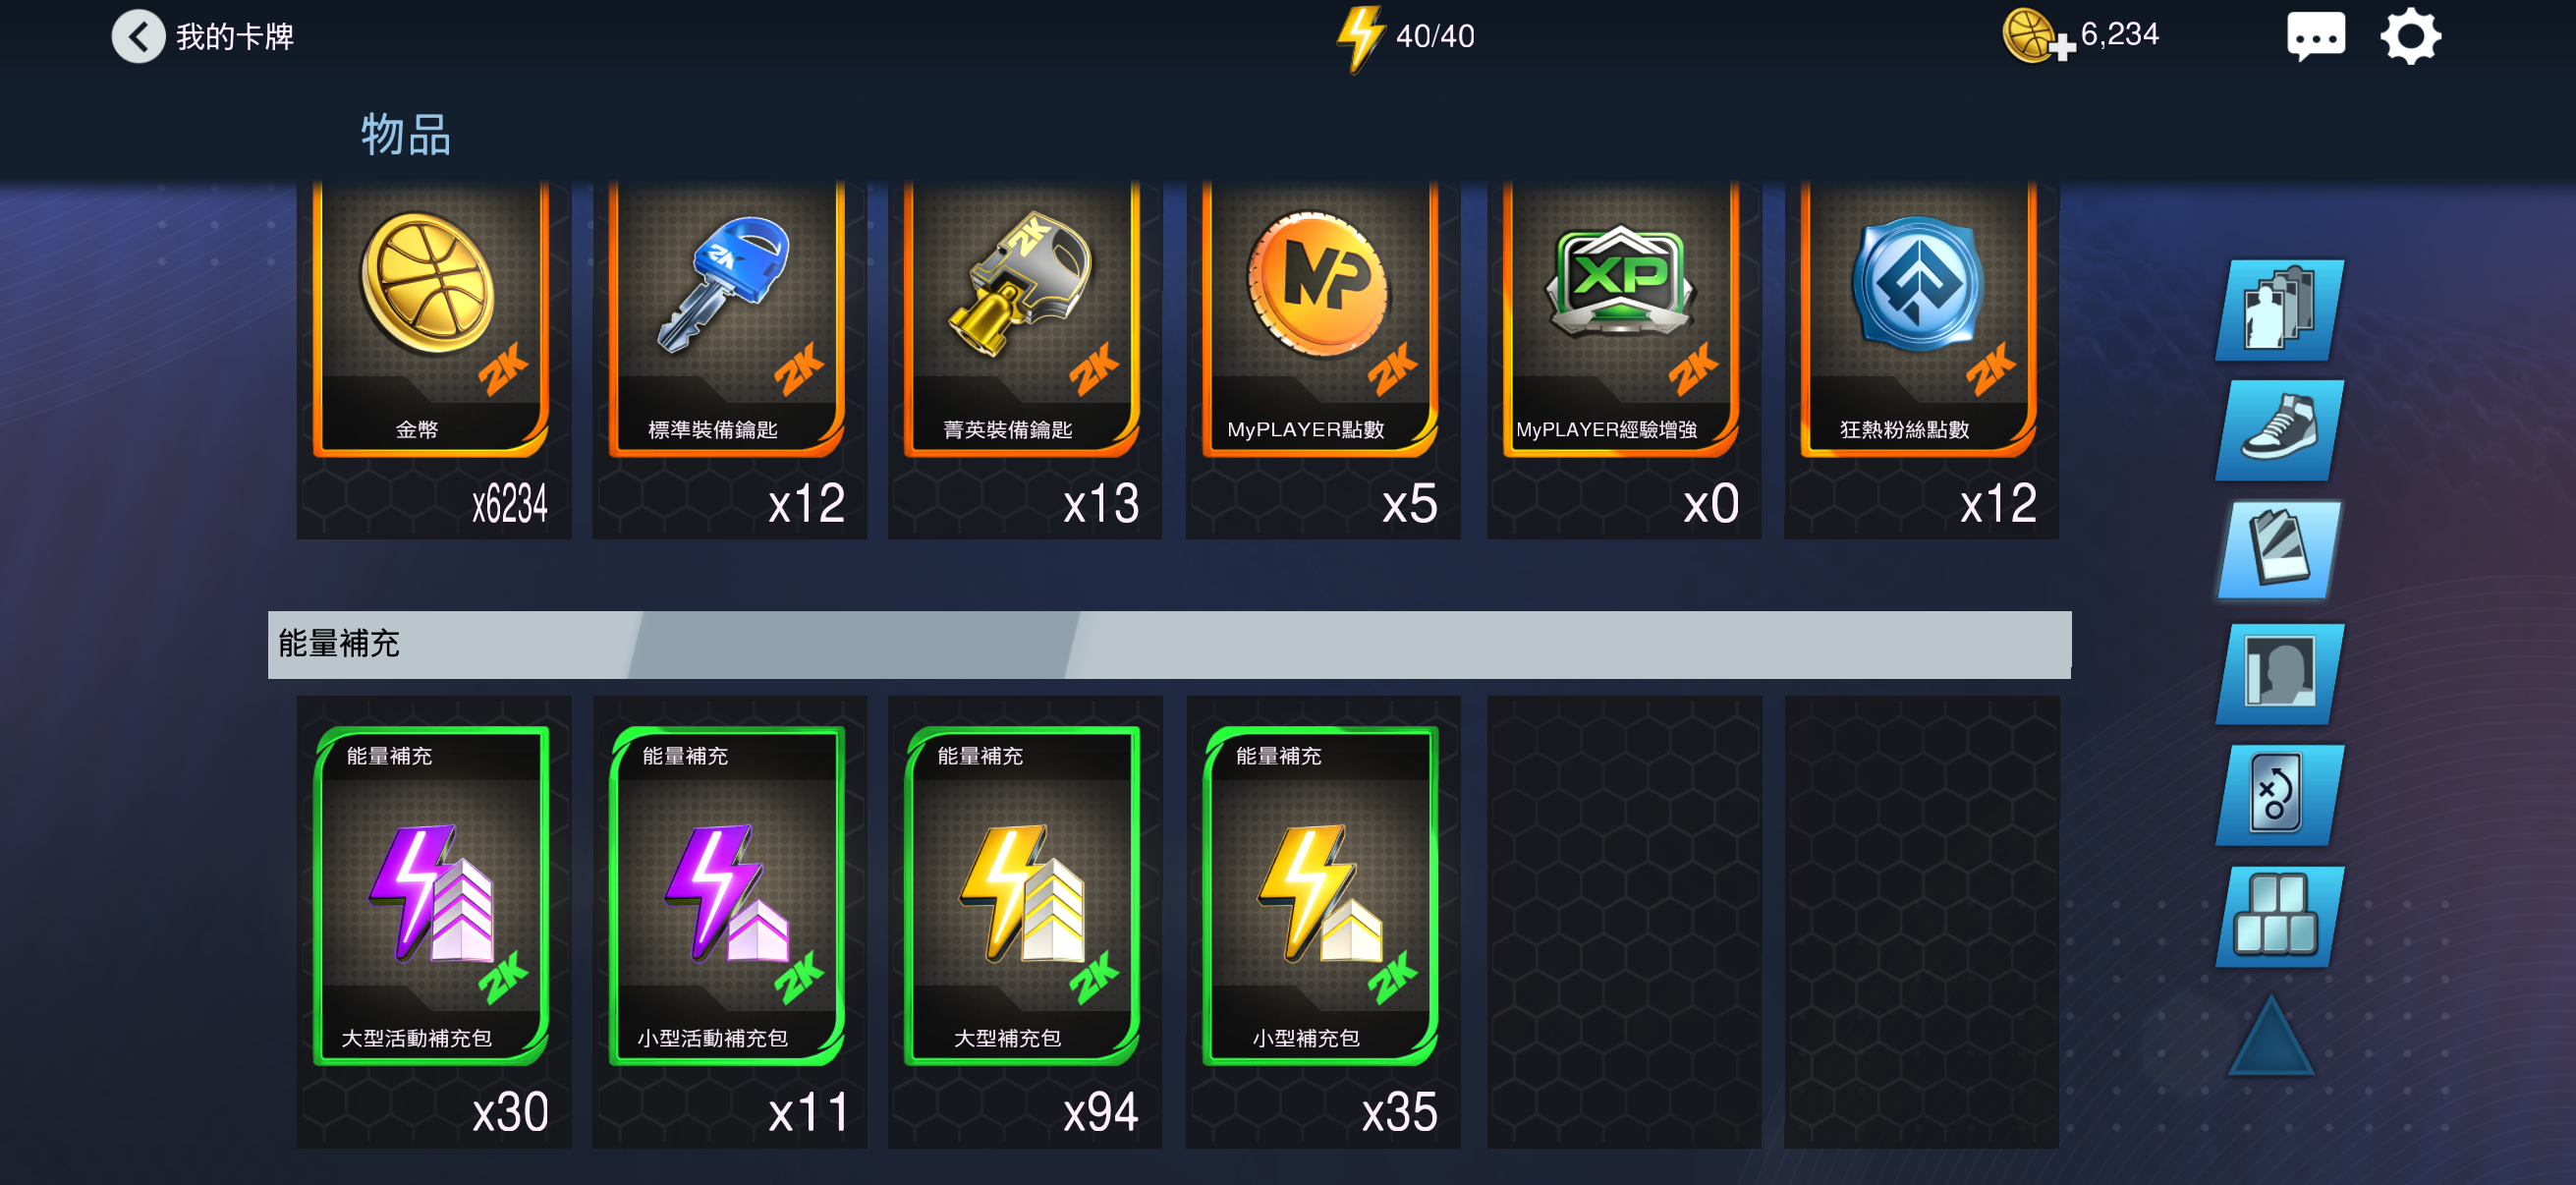Viewport: 2576px width, 1185px height.
Task: Select the MyPLAYER經驗增強 XP card
Action: (1623, 358)
